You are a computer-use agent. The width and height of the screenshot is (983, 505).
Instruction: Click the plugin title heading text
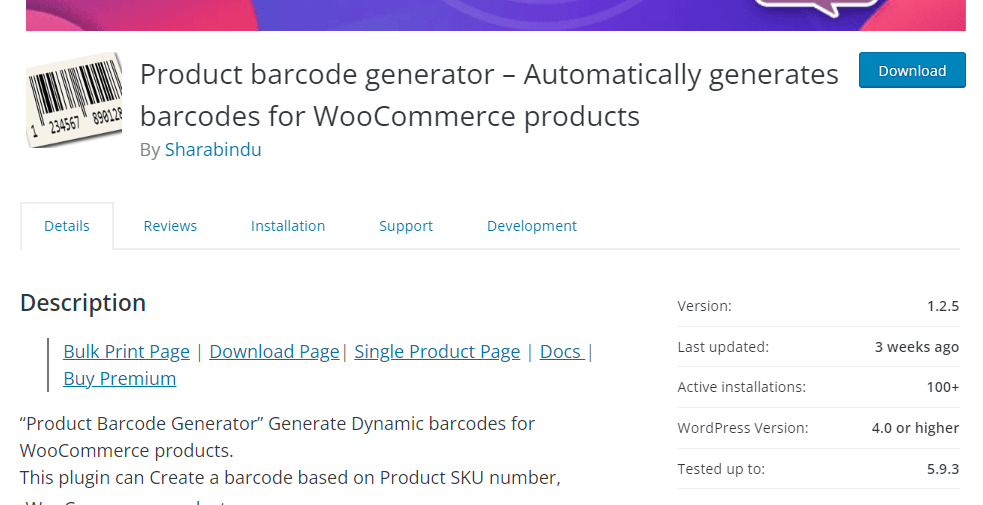(489, 95)
